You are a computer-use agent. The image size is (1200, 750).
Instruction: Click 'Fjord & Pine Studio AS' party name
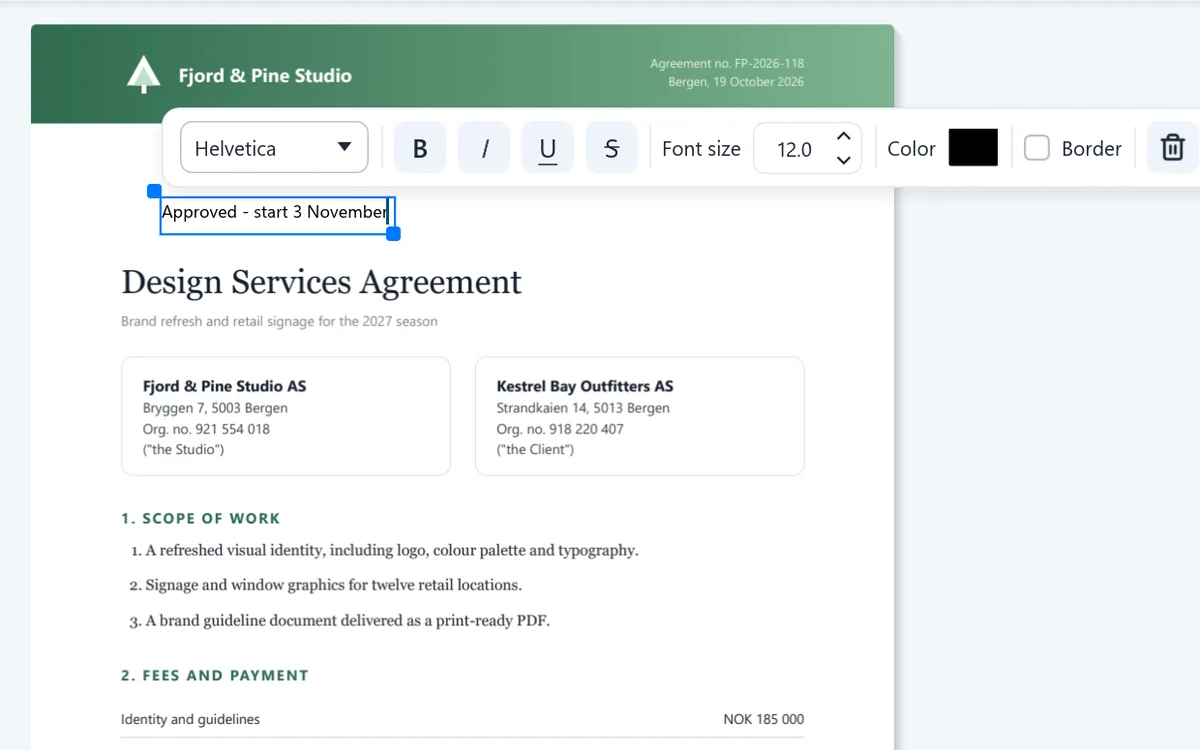click(x=225, y=386)
